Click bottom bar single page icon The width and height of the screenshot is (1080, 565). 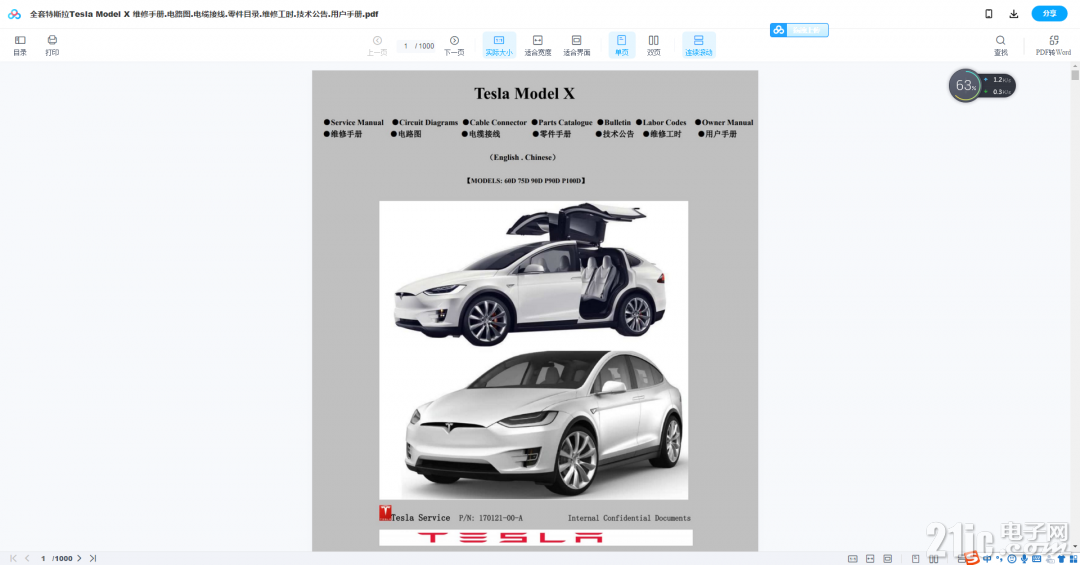tap(915, 559)
